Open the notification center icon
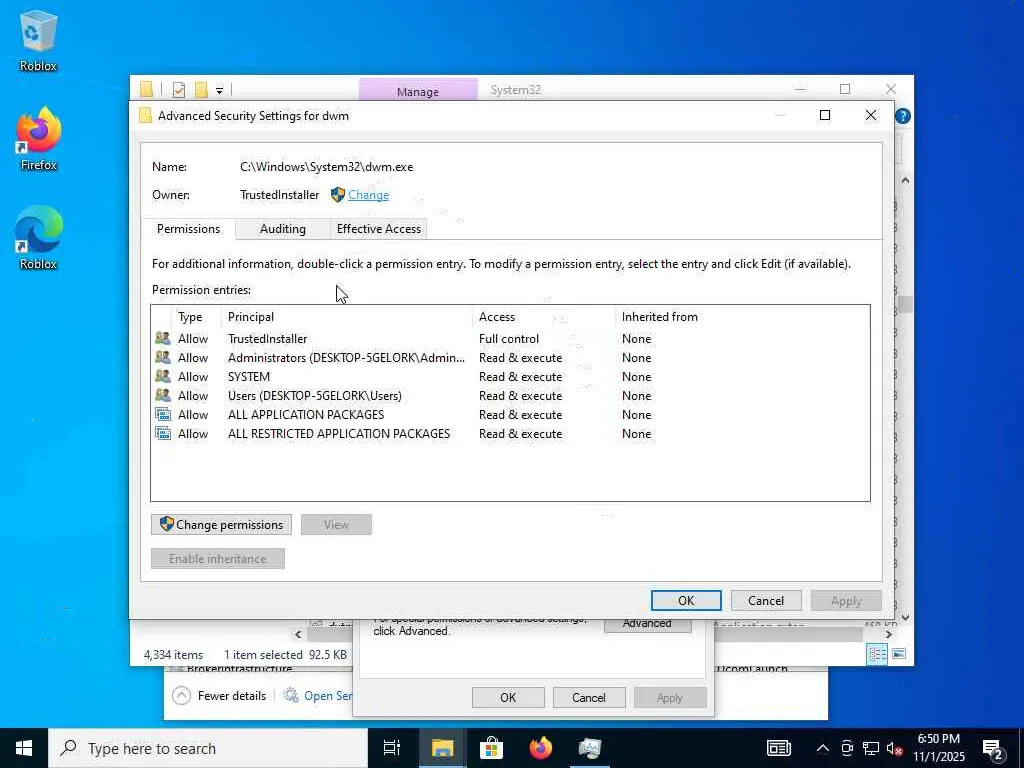This screenshot has width=1024, height=768. 993,748
